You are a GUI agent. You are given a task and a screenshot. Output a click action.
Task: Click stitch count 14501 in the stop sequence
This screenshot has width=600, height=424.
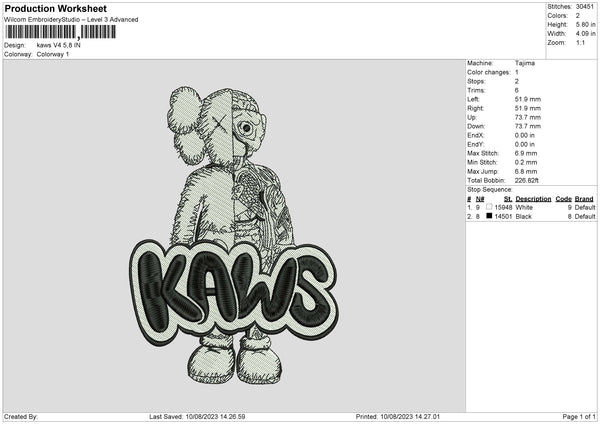click(x=503, y=217)
